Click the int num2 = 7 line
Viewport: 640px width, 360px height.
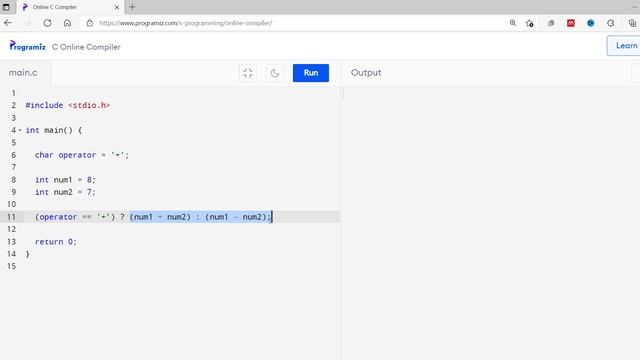[x=65, y=192]
